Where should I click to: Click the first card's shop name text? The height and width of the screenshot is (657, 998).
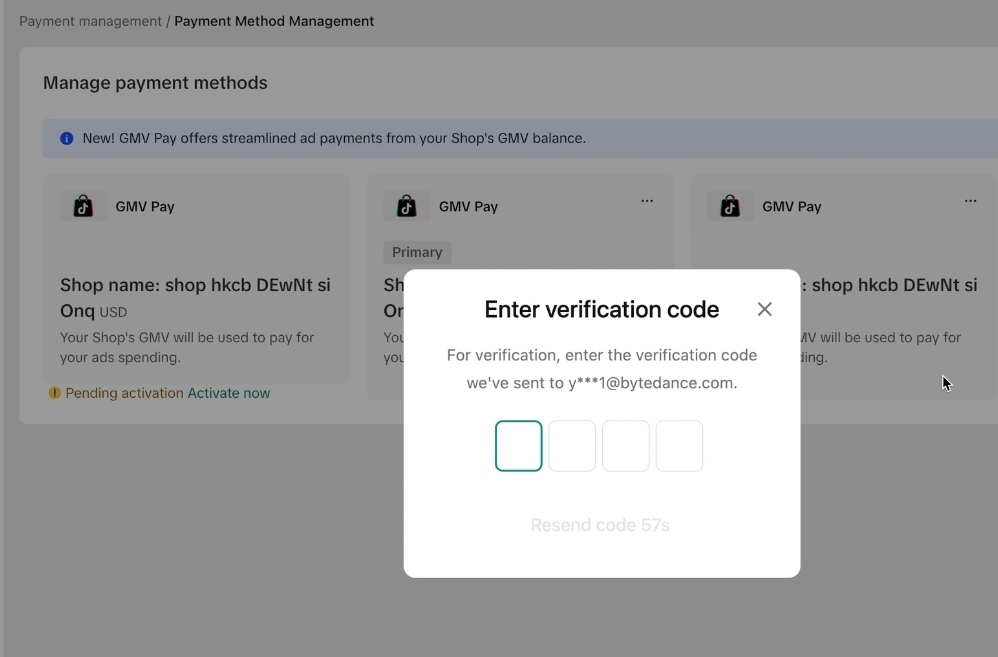pos(195,286)
